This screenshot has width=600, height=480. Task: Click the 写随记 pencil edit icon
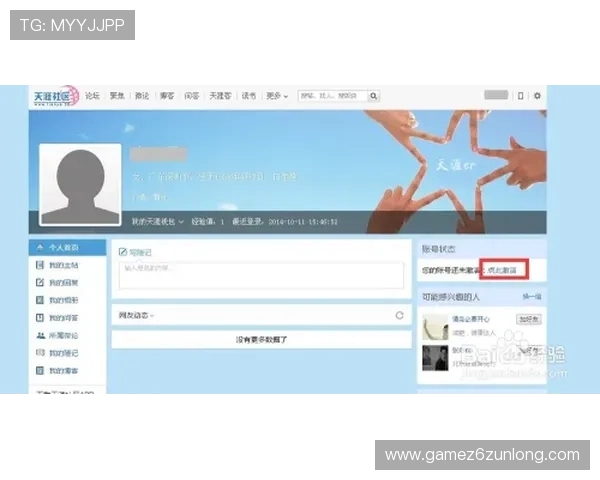coord(122,253)
